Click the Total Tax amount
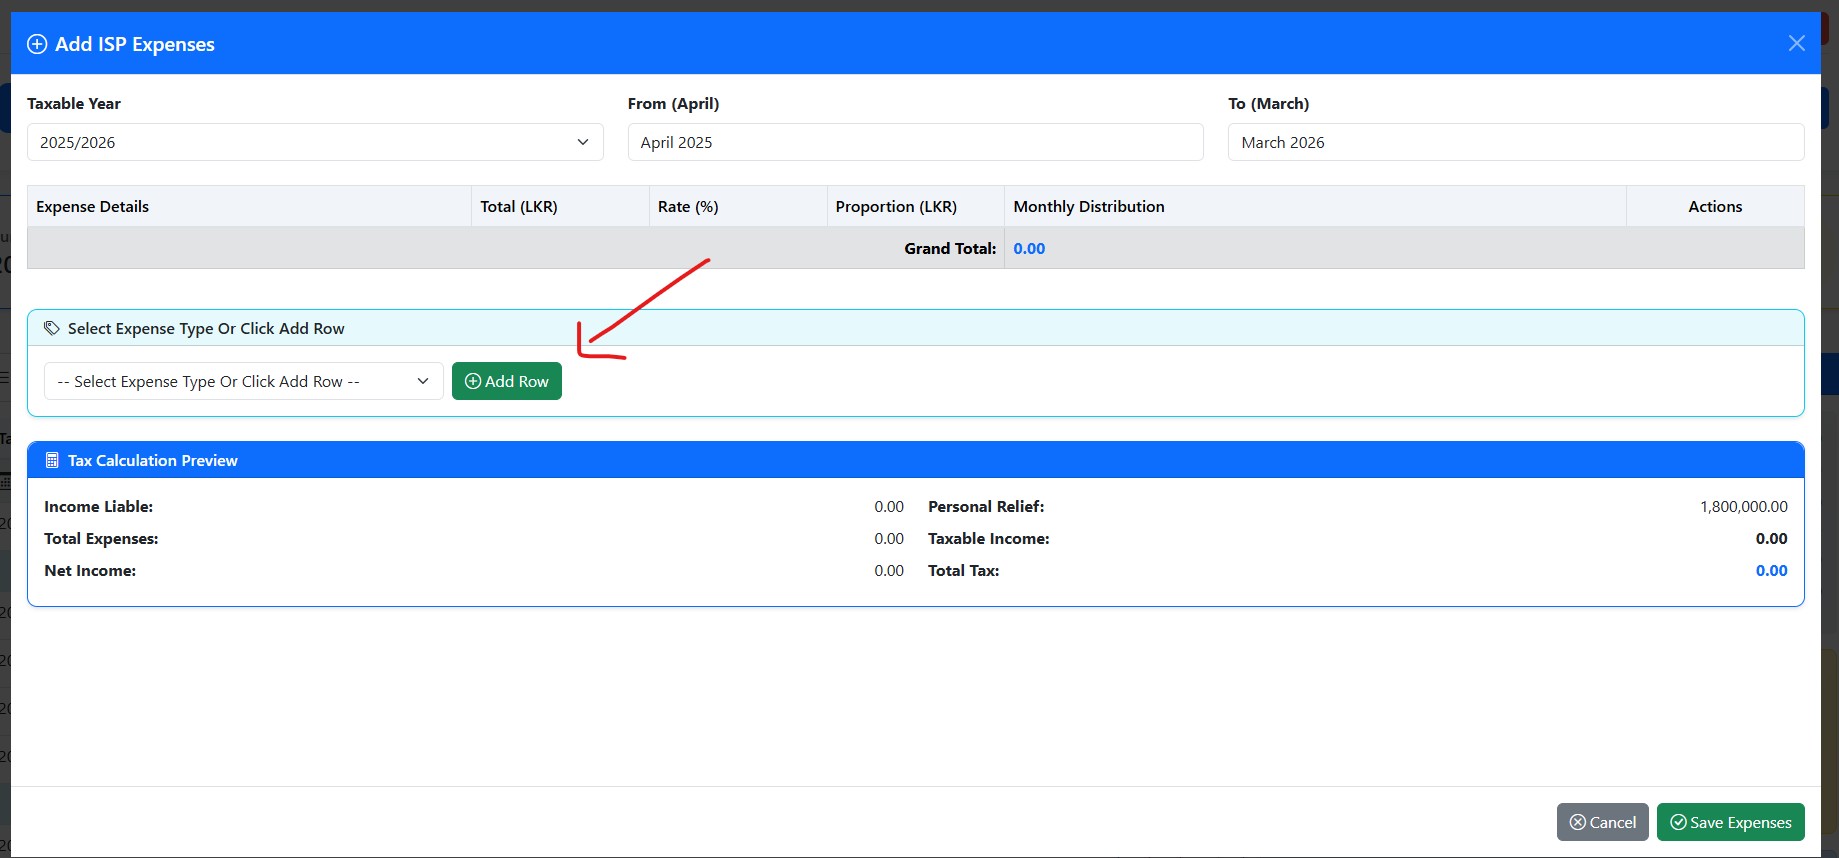 coord(1771,570)
